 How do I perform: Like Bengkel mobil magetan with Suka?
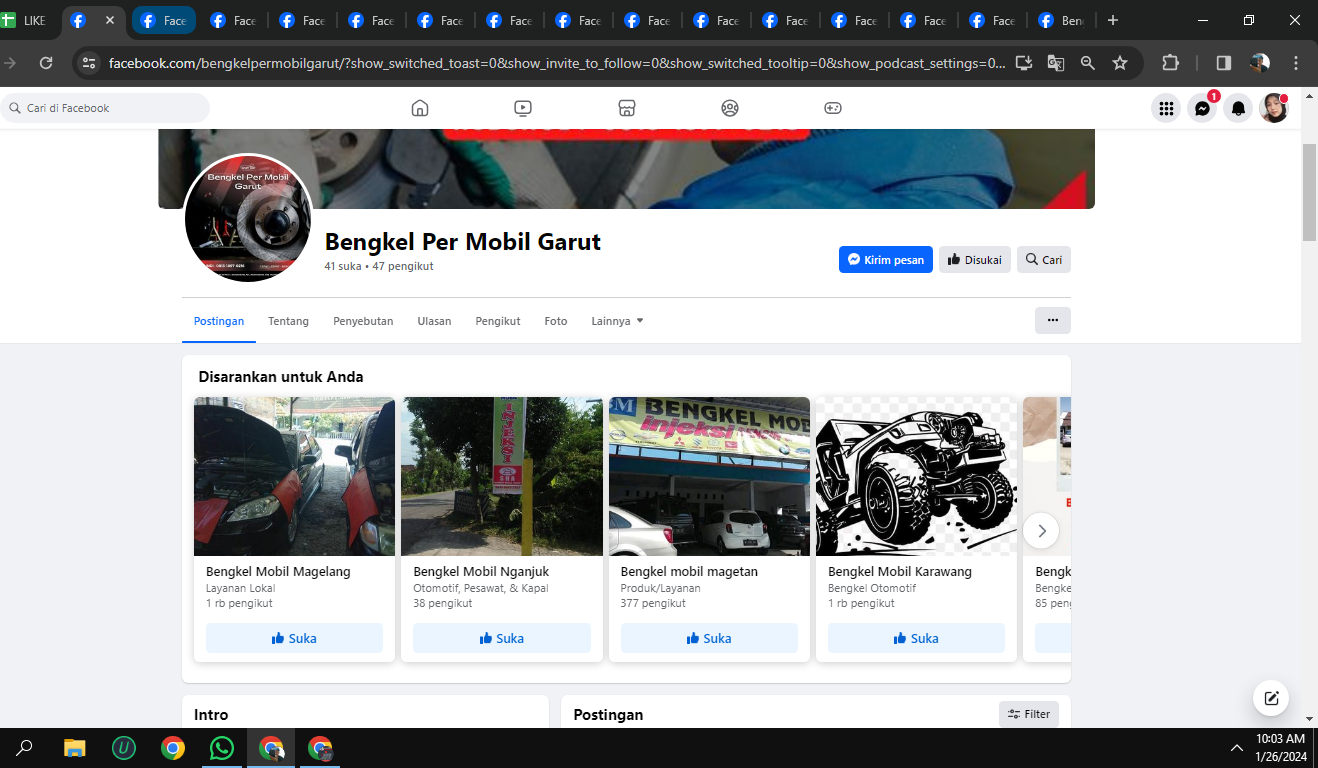[x=709, y=638]
